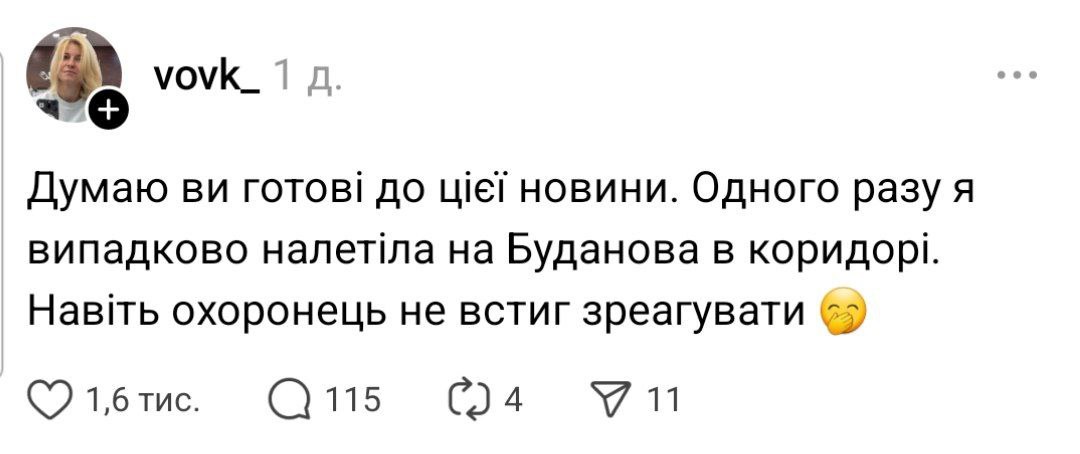Open replies via the comment bubble icon
The height and width of the screenshot is (454, 1080).
pos(288,400)
